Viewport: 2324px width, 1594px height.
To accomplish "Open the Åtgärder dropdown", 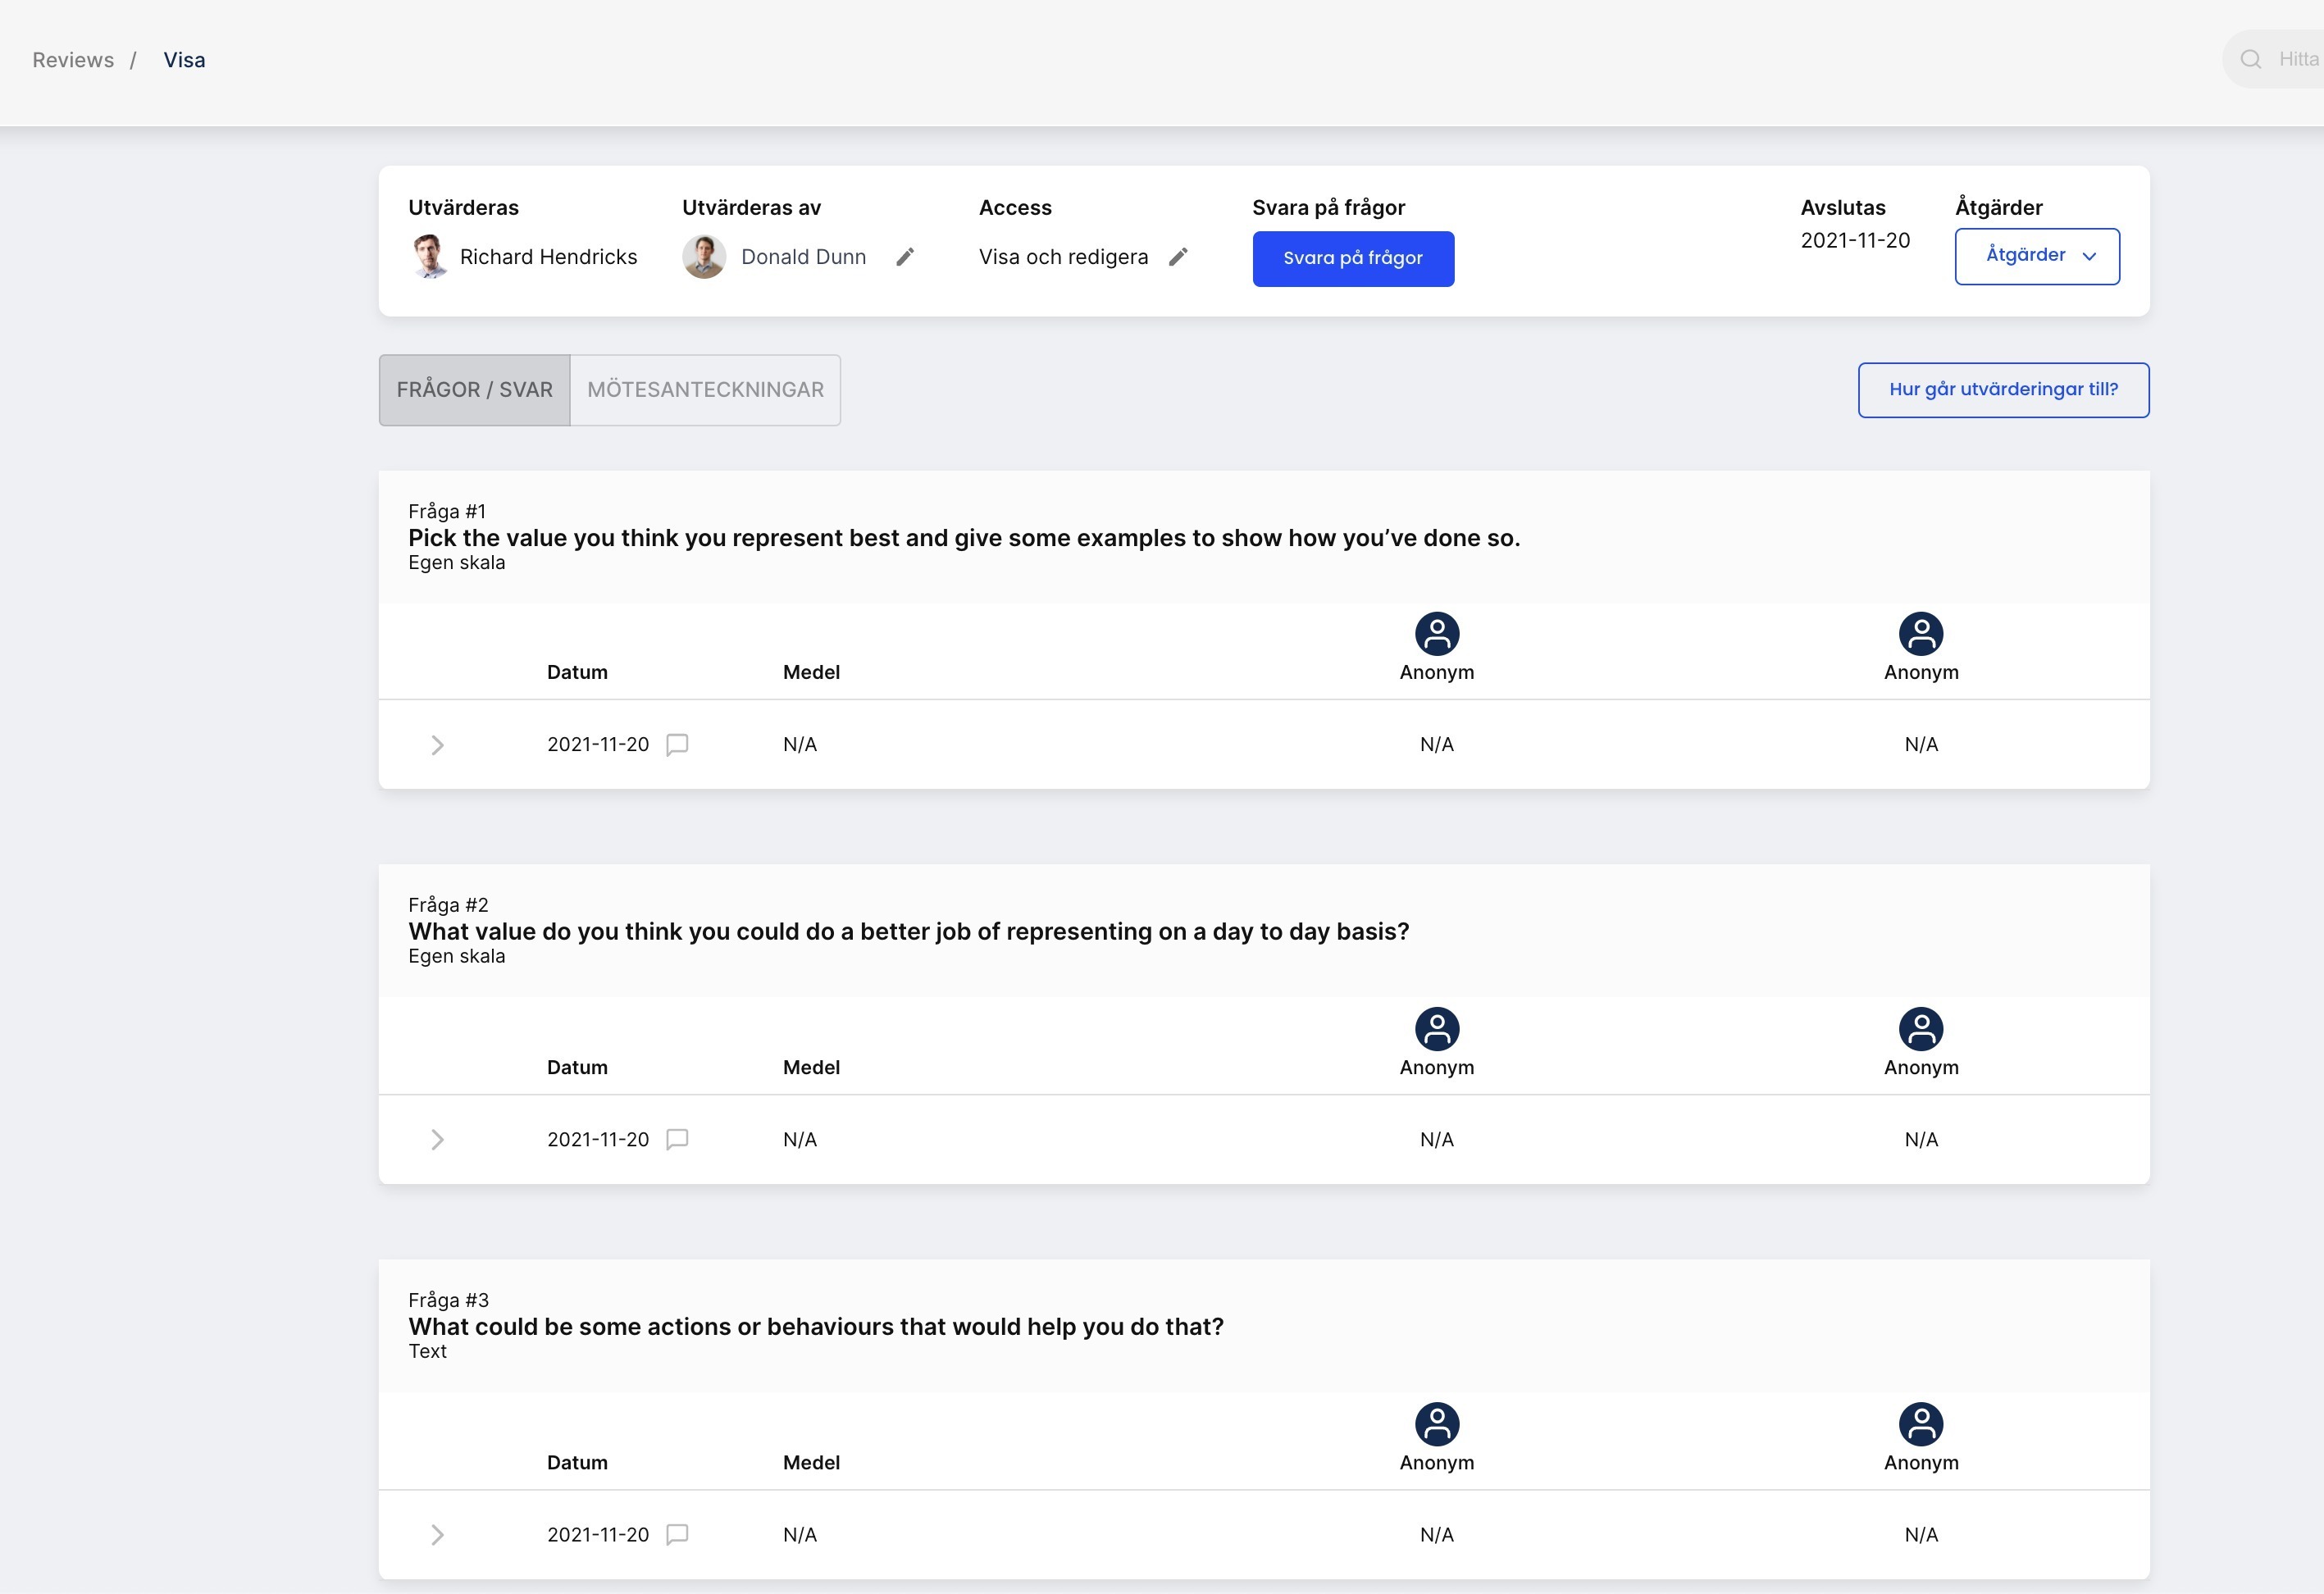I will [x=2036, y=256].
